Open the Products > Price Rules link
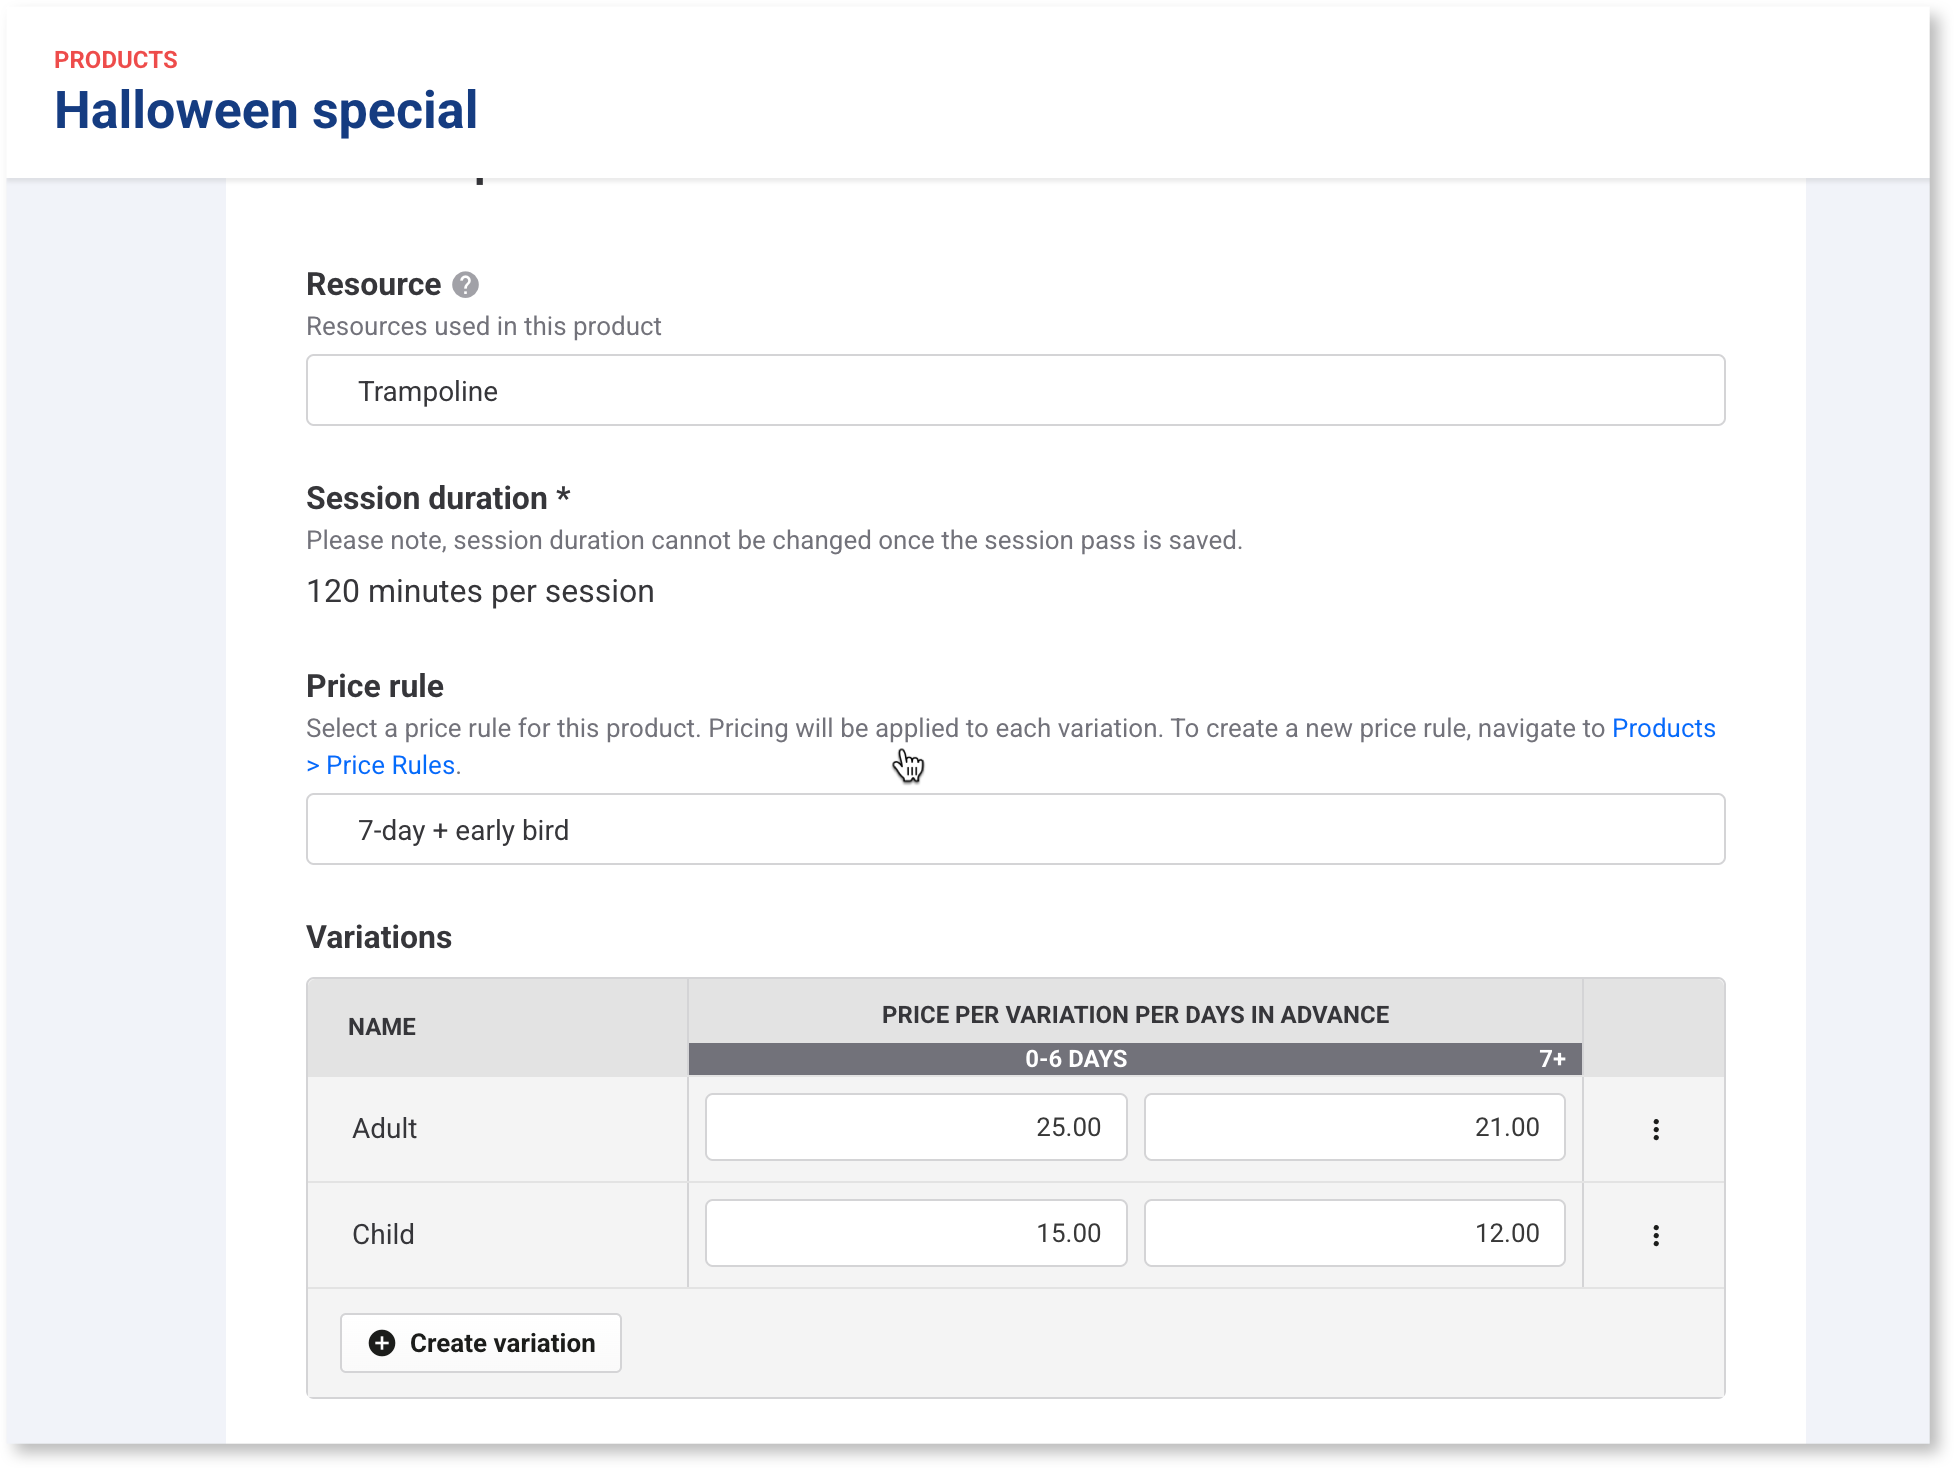Viewport: 1954px width, 1468px height. pos(1663,728)
